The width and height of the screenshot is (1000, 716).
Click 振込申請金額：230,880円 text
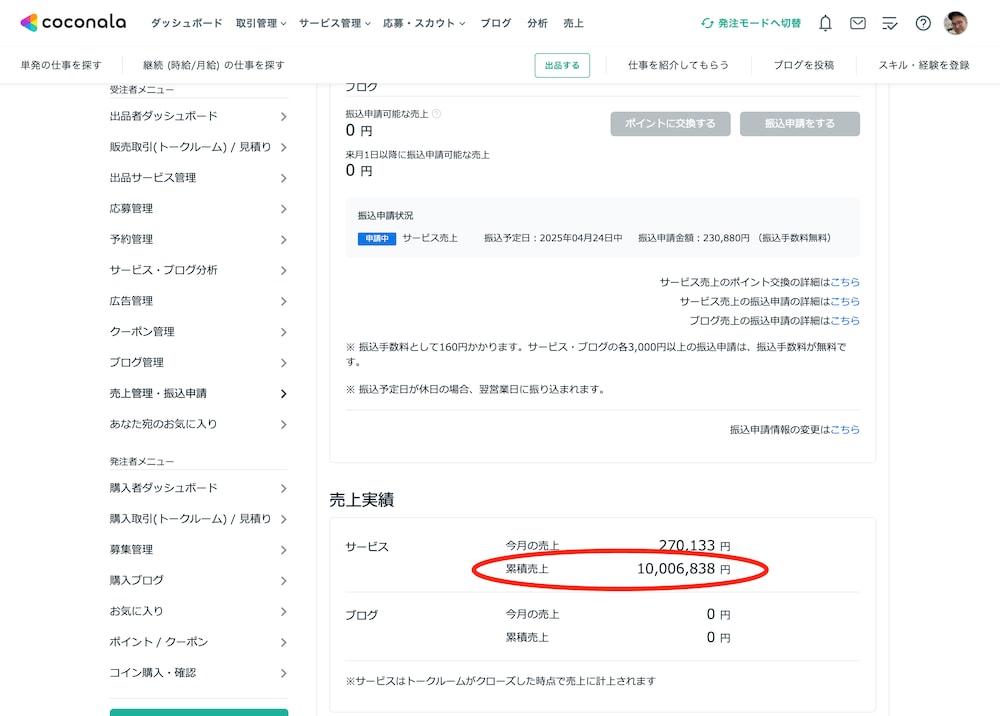coord(694,238)
